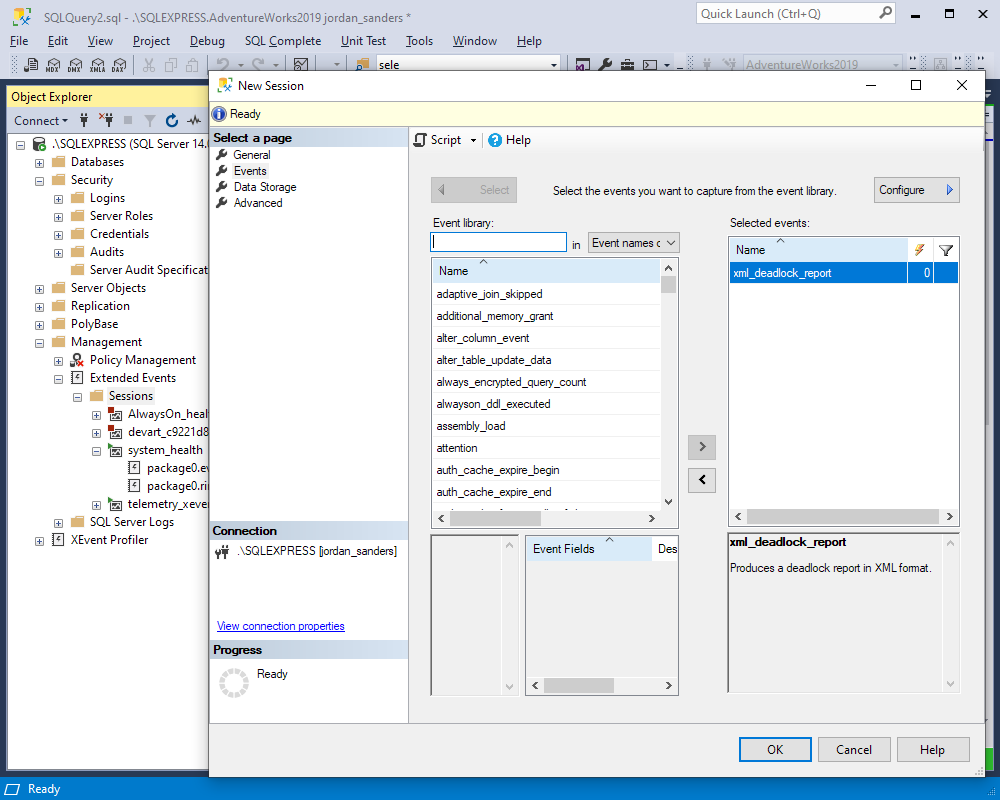Image resolution: width=1000 pixels, height=800 pixels.
Task: Click the search magnifier in Quick Launch
Action: [x=885, y=13]
